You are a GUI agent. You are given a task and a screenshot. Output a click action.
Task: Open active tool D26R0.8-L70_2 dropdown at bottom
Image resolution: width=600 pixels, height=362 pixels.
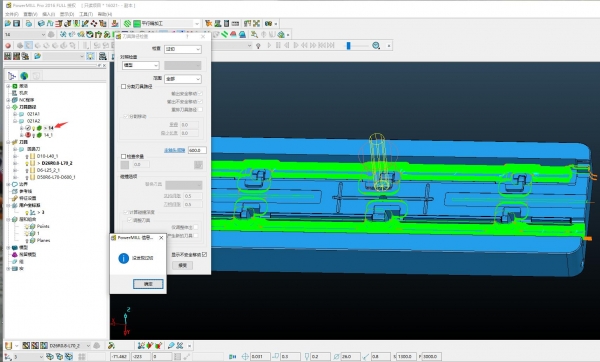pyautogui.click(x=69, y=346)
